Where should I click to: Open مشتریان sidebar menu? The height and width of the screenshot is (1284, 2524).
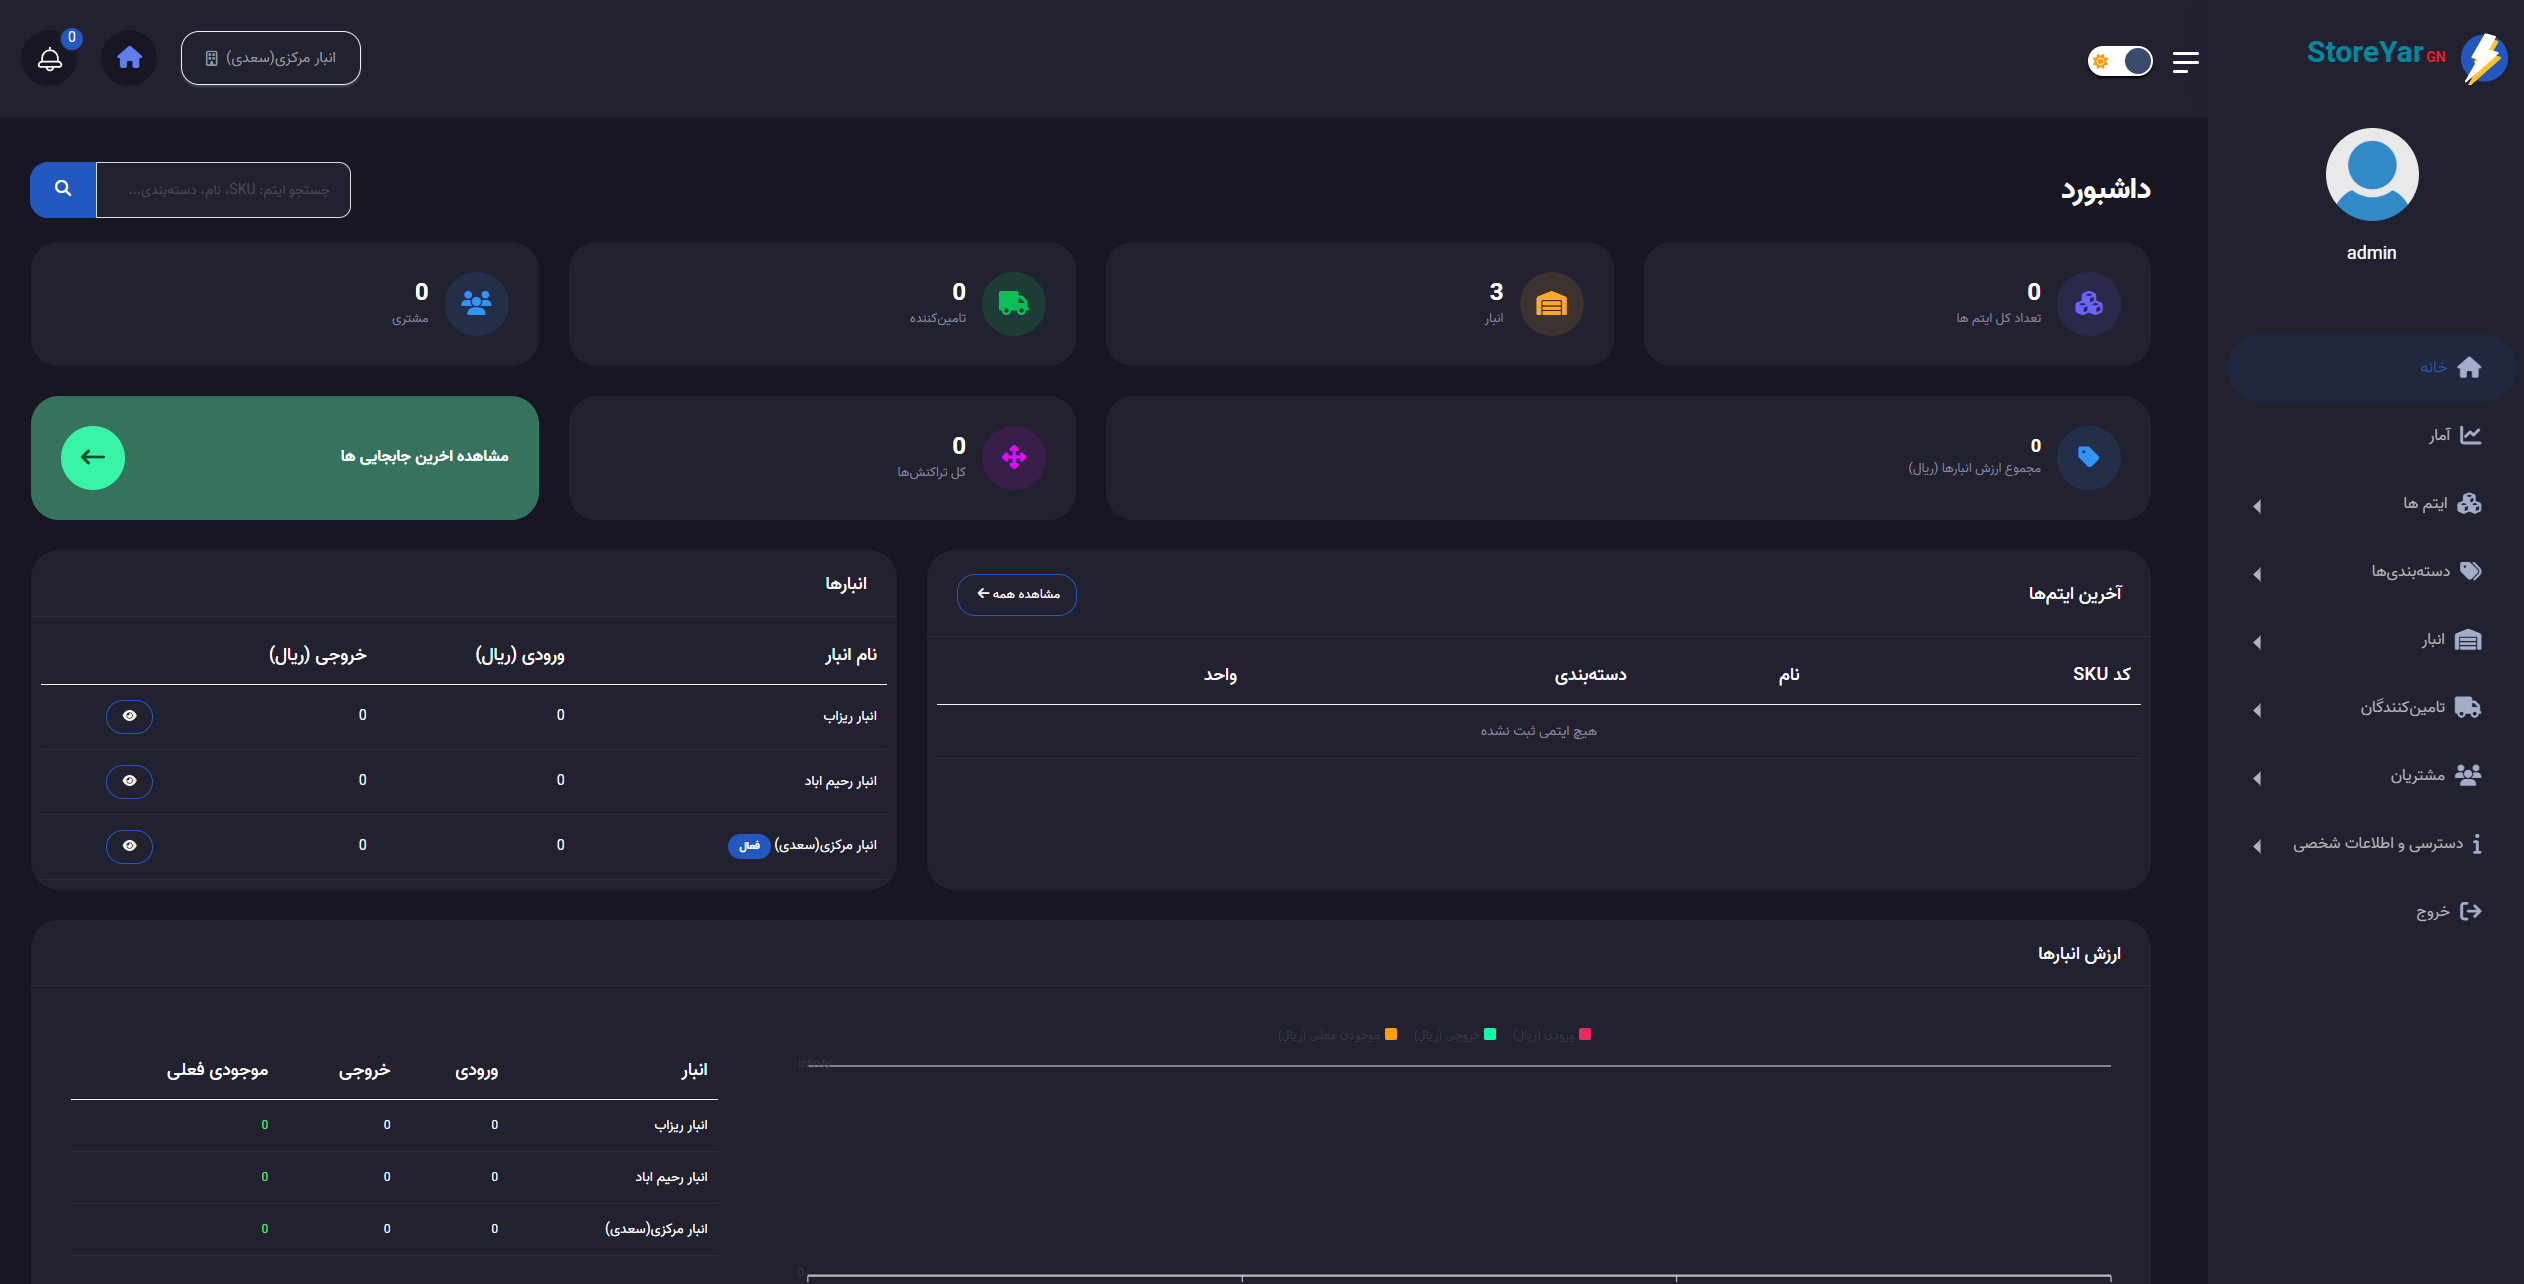(x=2372, y=775)
